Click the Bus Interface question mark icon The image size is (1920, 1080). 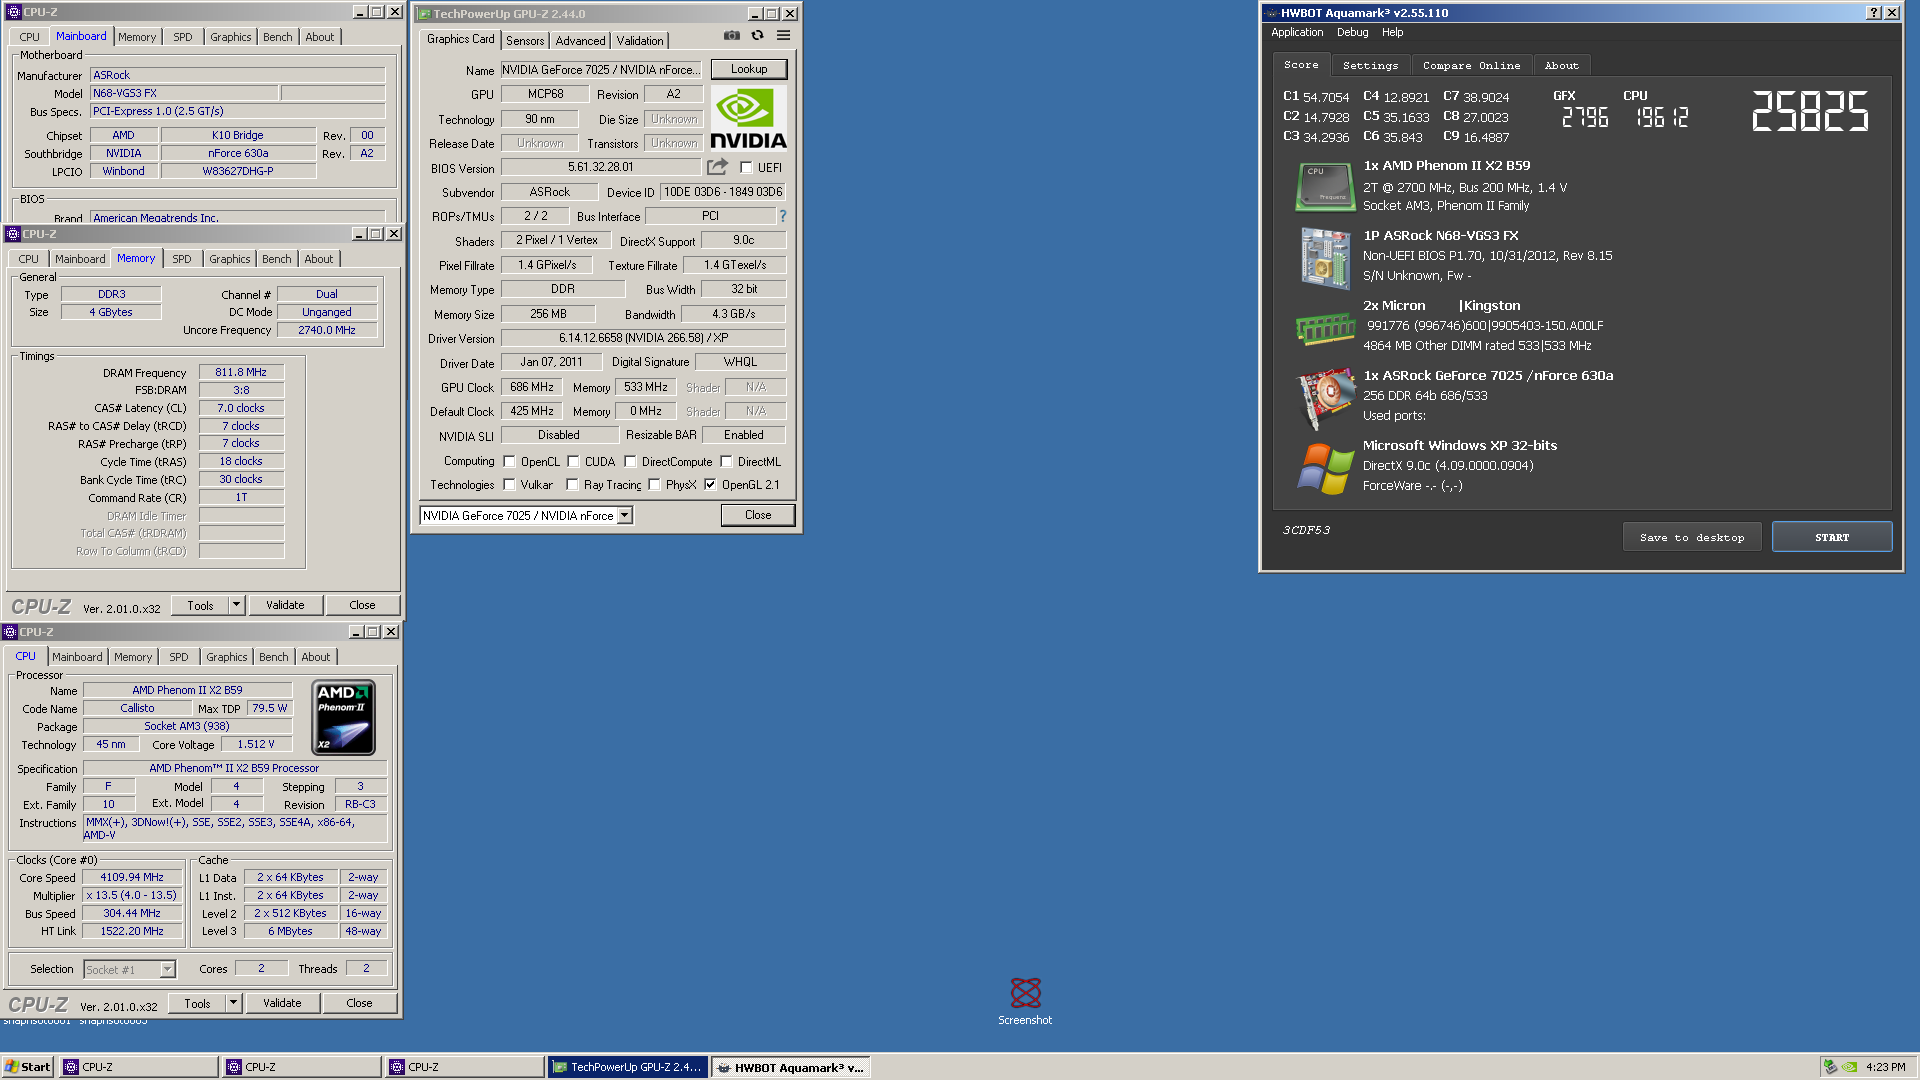click(x=782, y=216)
